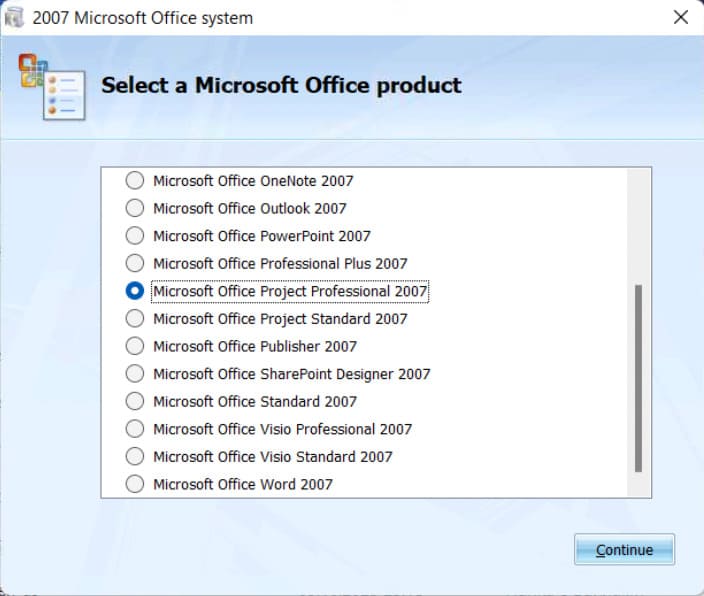Pick Microsoft Office Professional Plus 2007
Viewport: 704px width, 596px height.
pos(134,263)
